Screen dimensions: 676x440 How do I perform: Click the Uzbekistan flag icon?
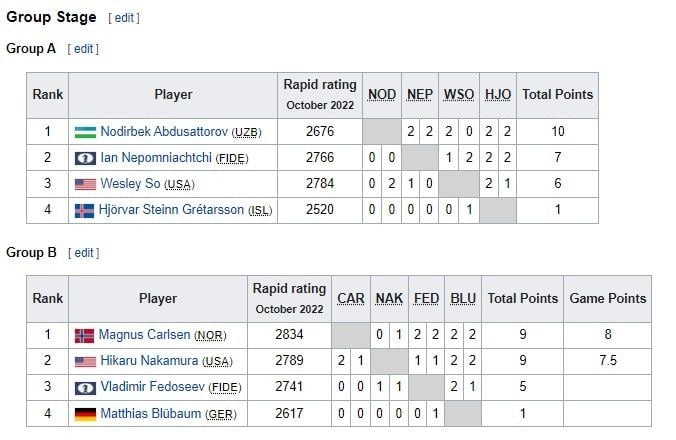85,132
